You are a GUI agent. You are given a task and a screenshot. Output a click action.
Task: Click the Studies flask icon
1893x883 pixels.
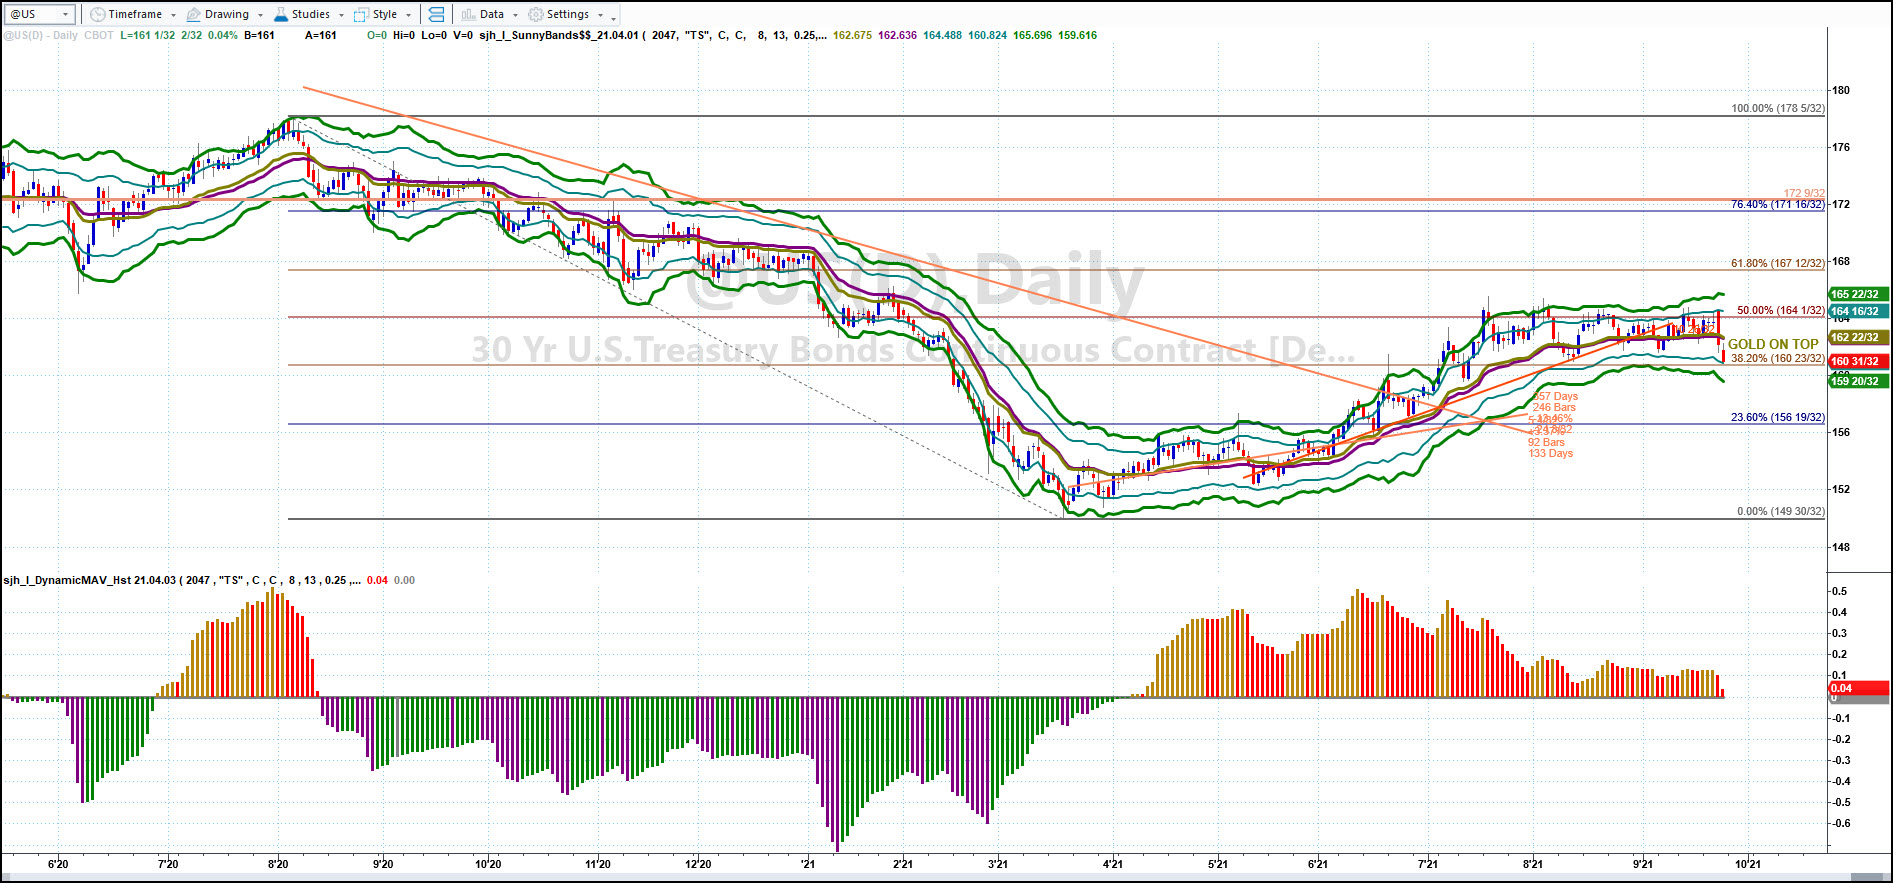(282, 14)
